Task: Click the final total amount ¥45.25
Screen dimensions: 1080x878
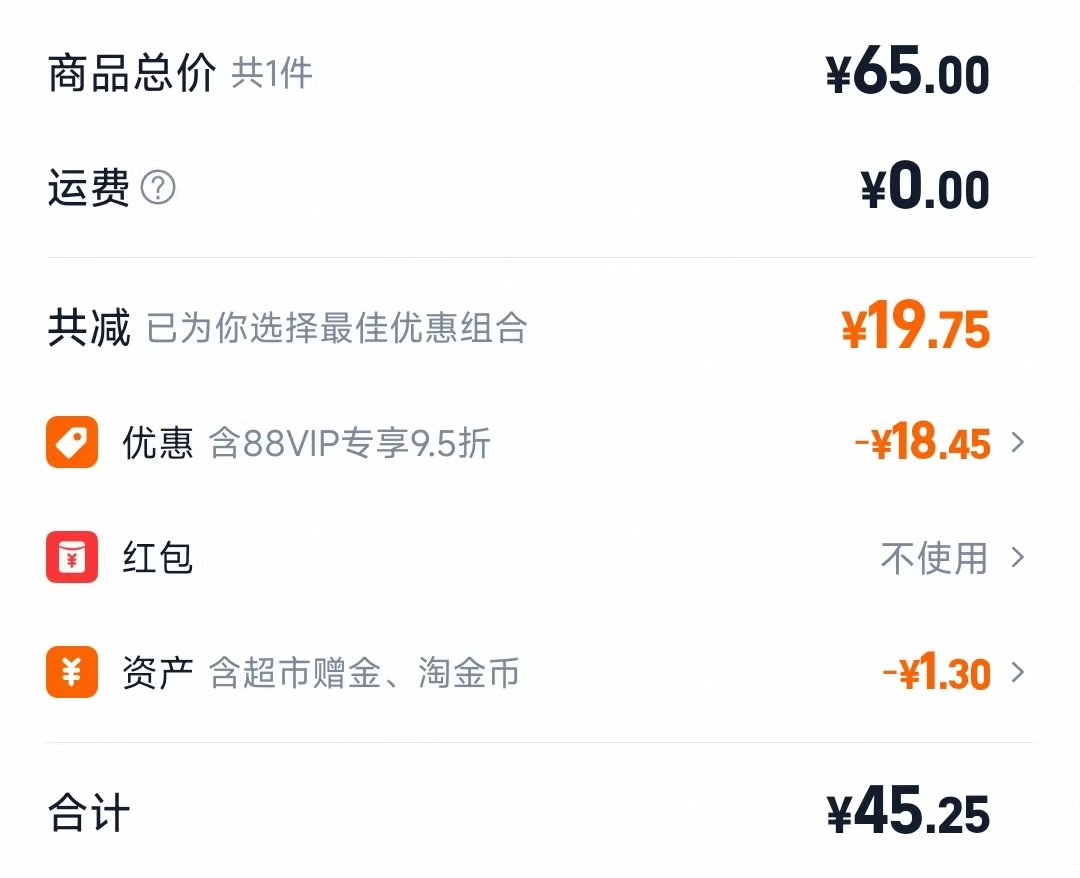Action: pyautogui.click(x=908, y=813)
